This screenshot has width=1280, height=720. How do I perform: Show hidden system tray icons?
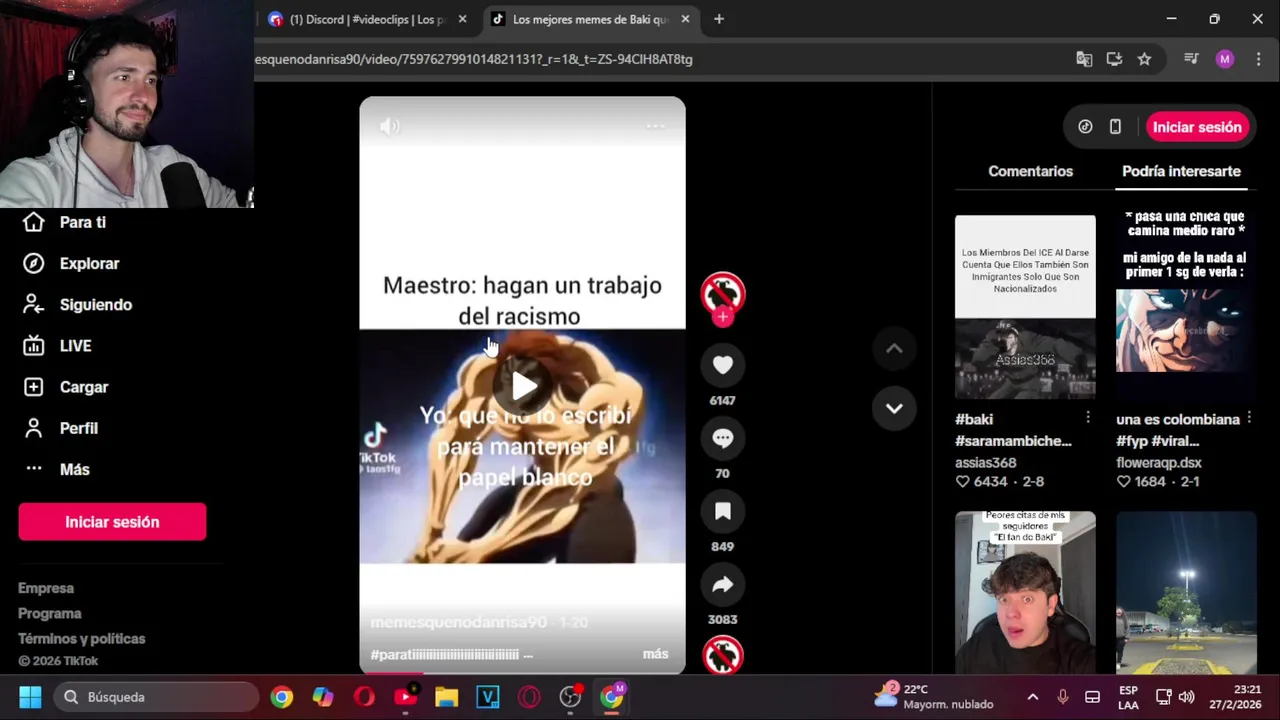(x=1033, y=697)
